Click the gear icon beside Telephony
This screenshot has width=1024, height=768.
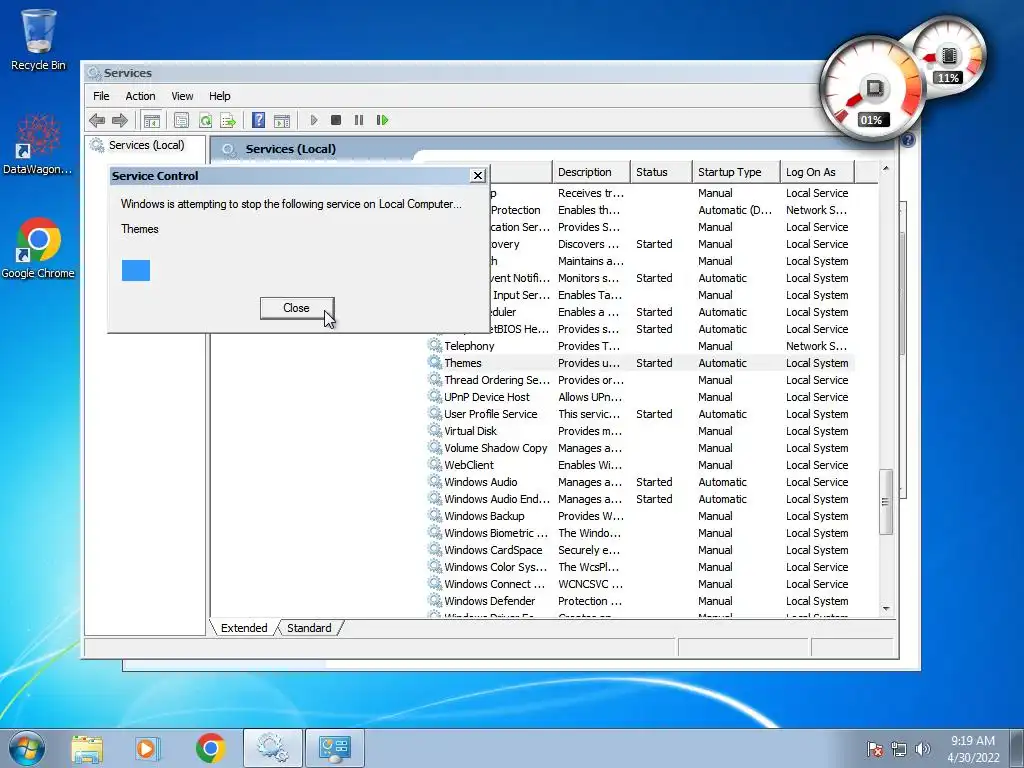pos(435,345)
